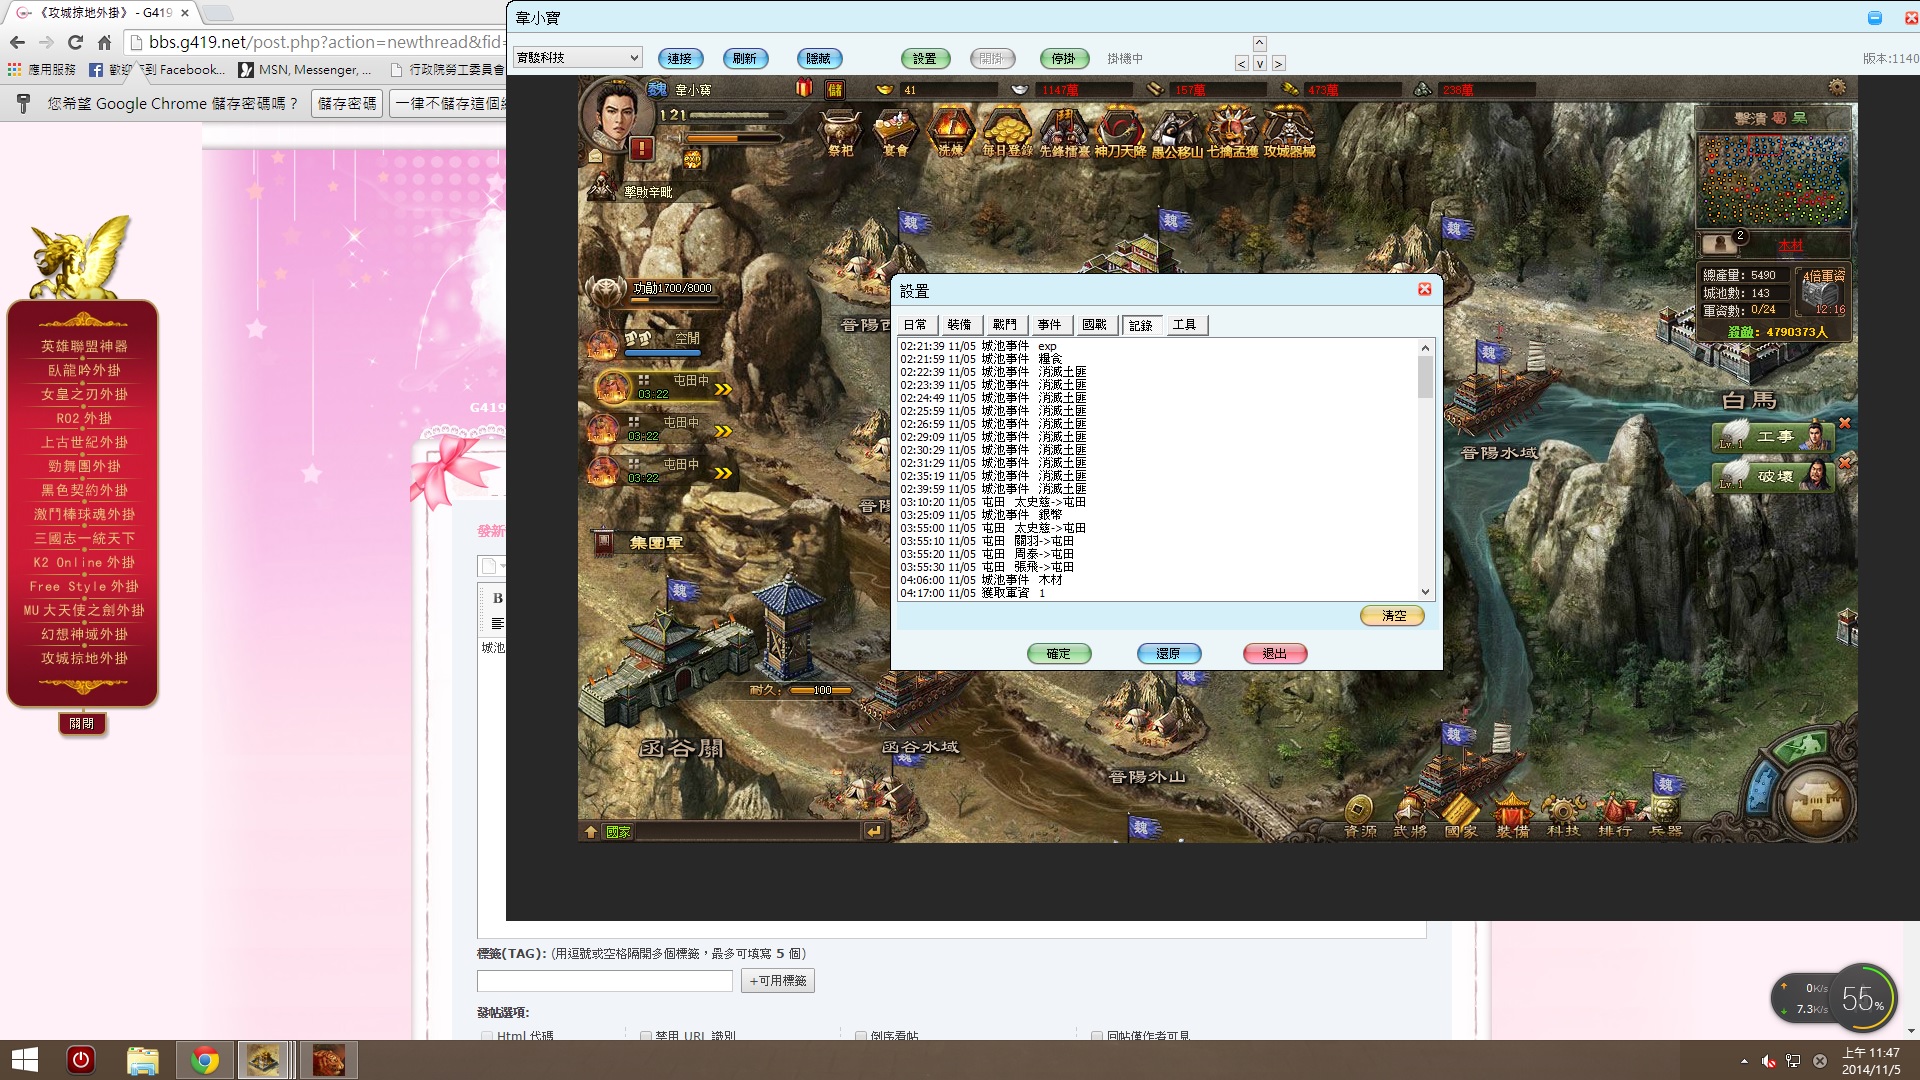Open the 育駿科技 dropdown list
The height and width of the screenshot is (1080, 1920).
click(578, 58)
